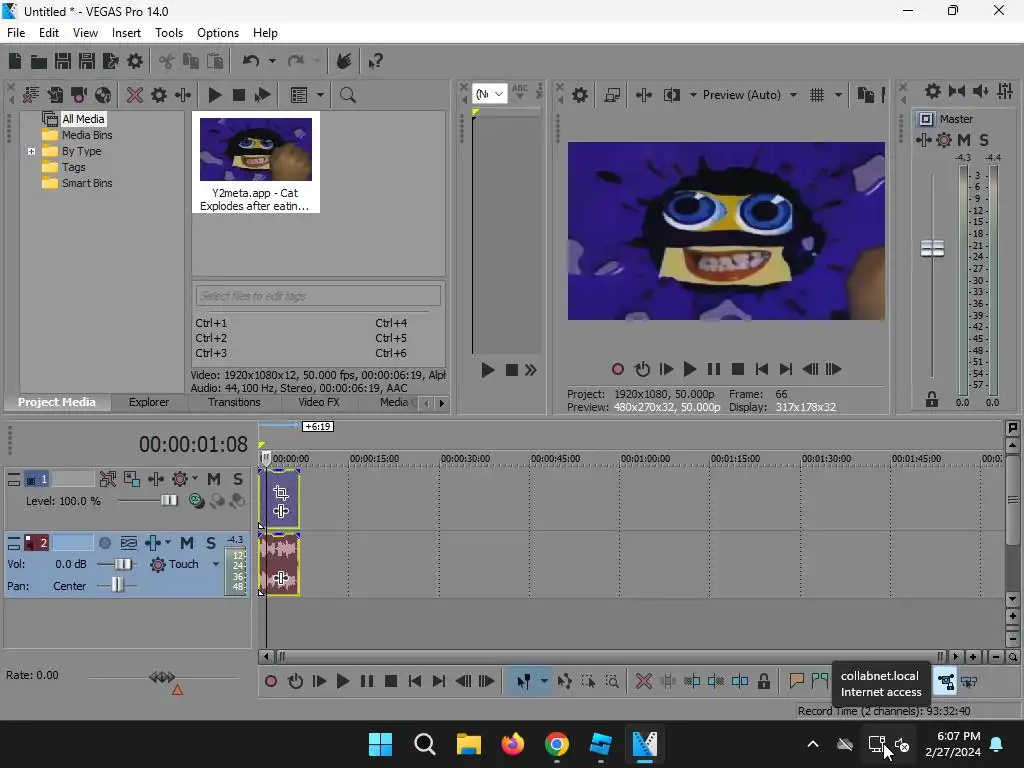The height and width of the screenshot is (768, 1024).
Task: Play timeline from transport bar
Action: [x=343, y=682]
